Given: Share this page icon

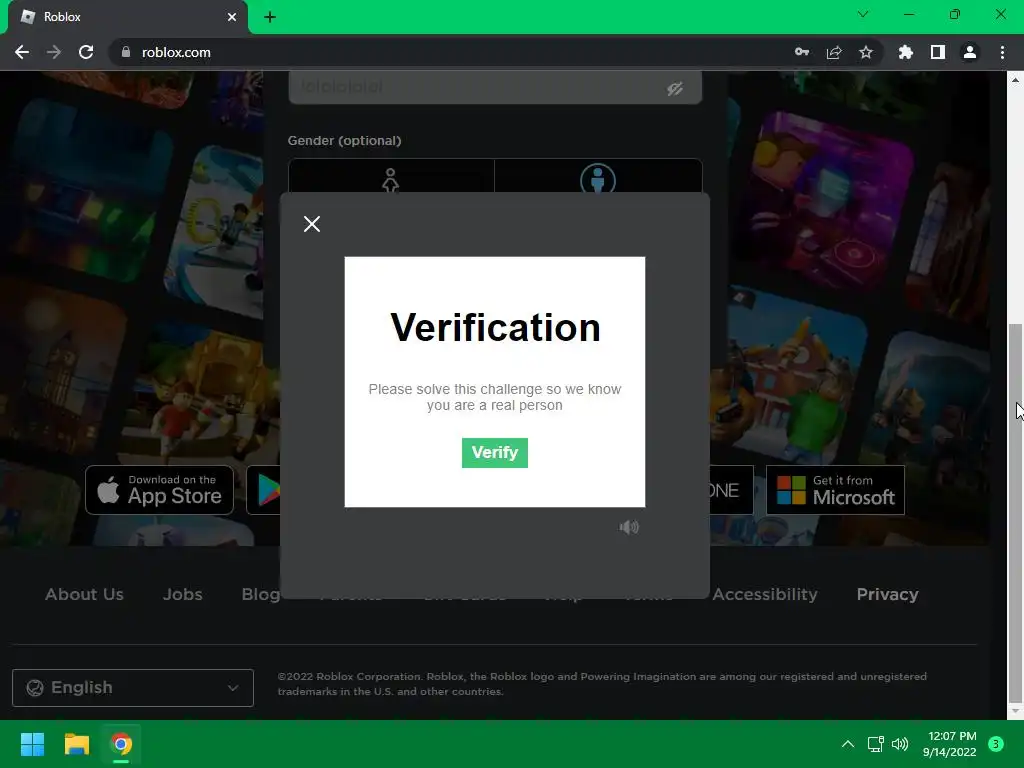Looking at the screenshot, I should [x=834, y=52].
